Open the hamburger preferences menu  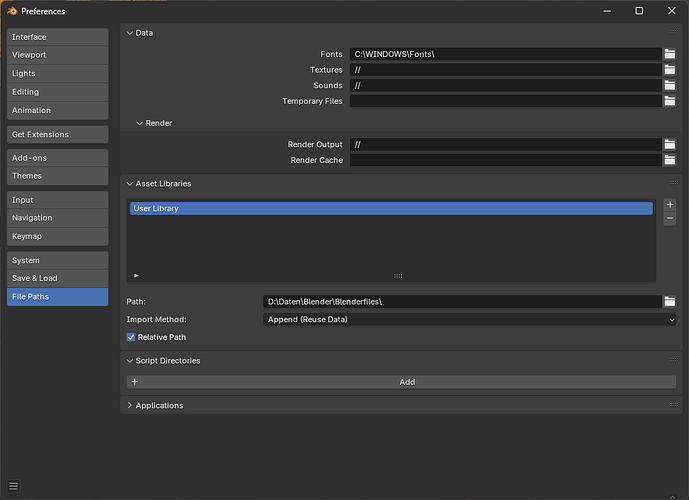point(14,486)
